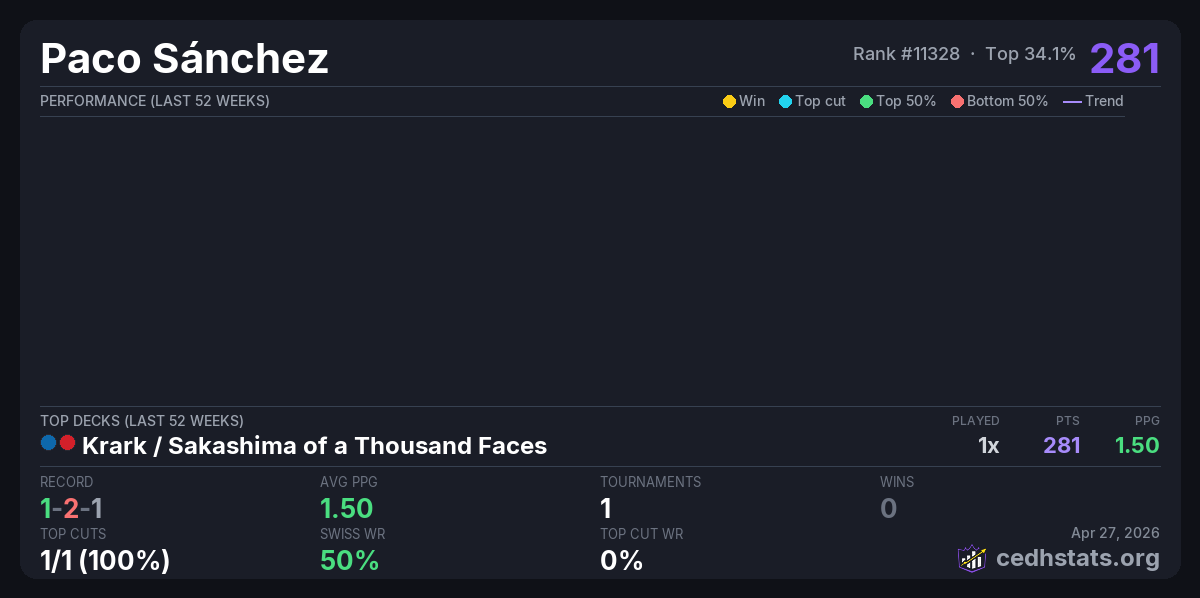Click the green Top 50% legend dot

coord(866,101)
